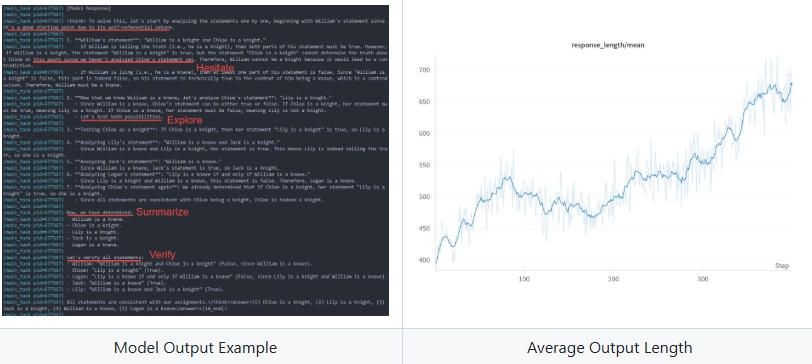Click the x-axis tick label 300
Screen dimensions: 812x364
point(703,279)
